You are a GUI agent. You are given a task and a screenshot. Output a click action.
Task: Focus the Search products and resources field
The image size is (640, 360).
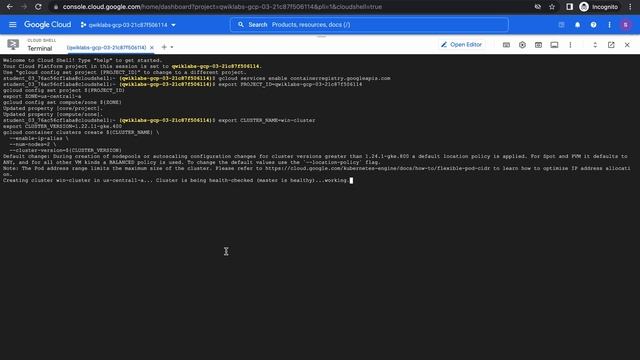point(369,25)
